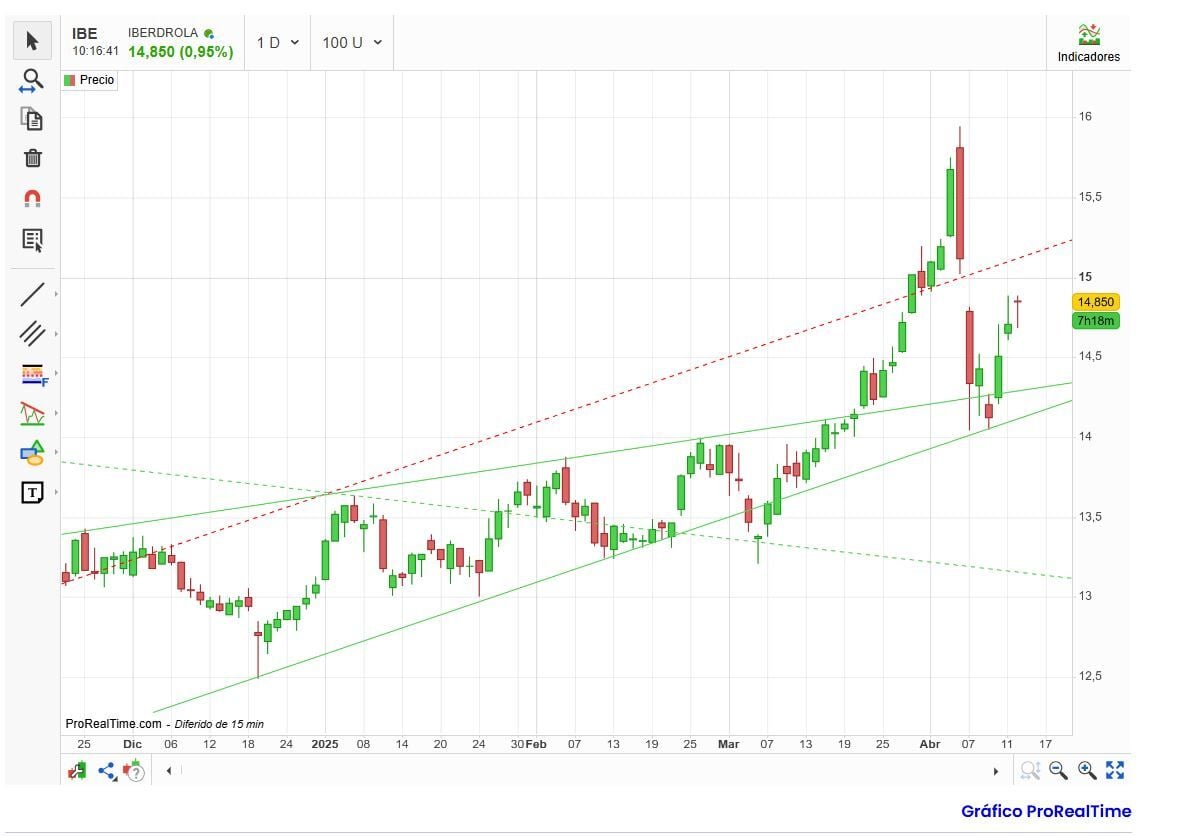Click the Dic label on time axis
Screen dimensions: 1179x837
132,744
